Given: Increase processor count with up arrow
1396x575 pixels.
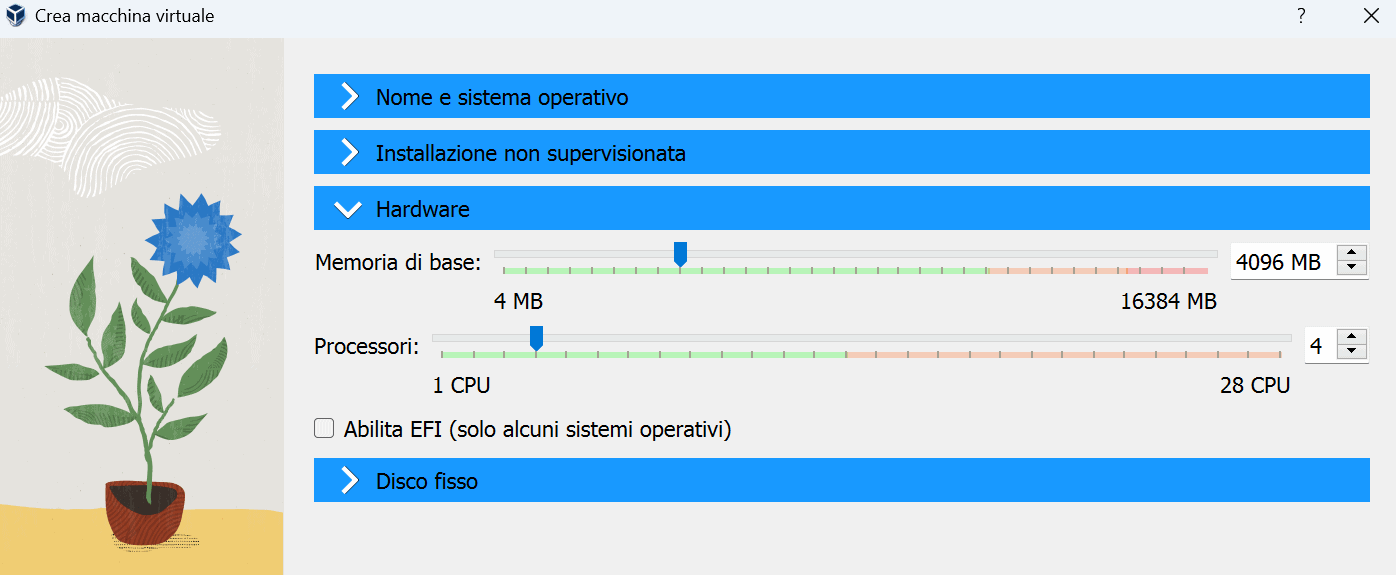Looking at the screenshot, I should click(1352, 338).
